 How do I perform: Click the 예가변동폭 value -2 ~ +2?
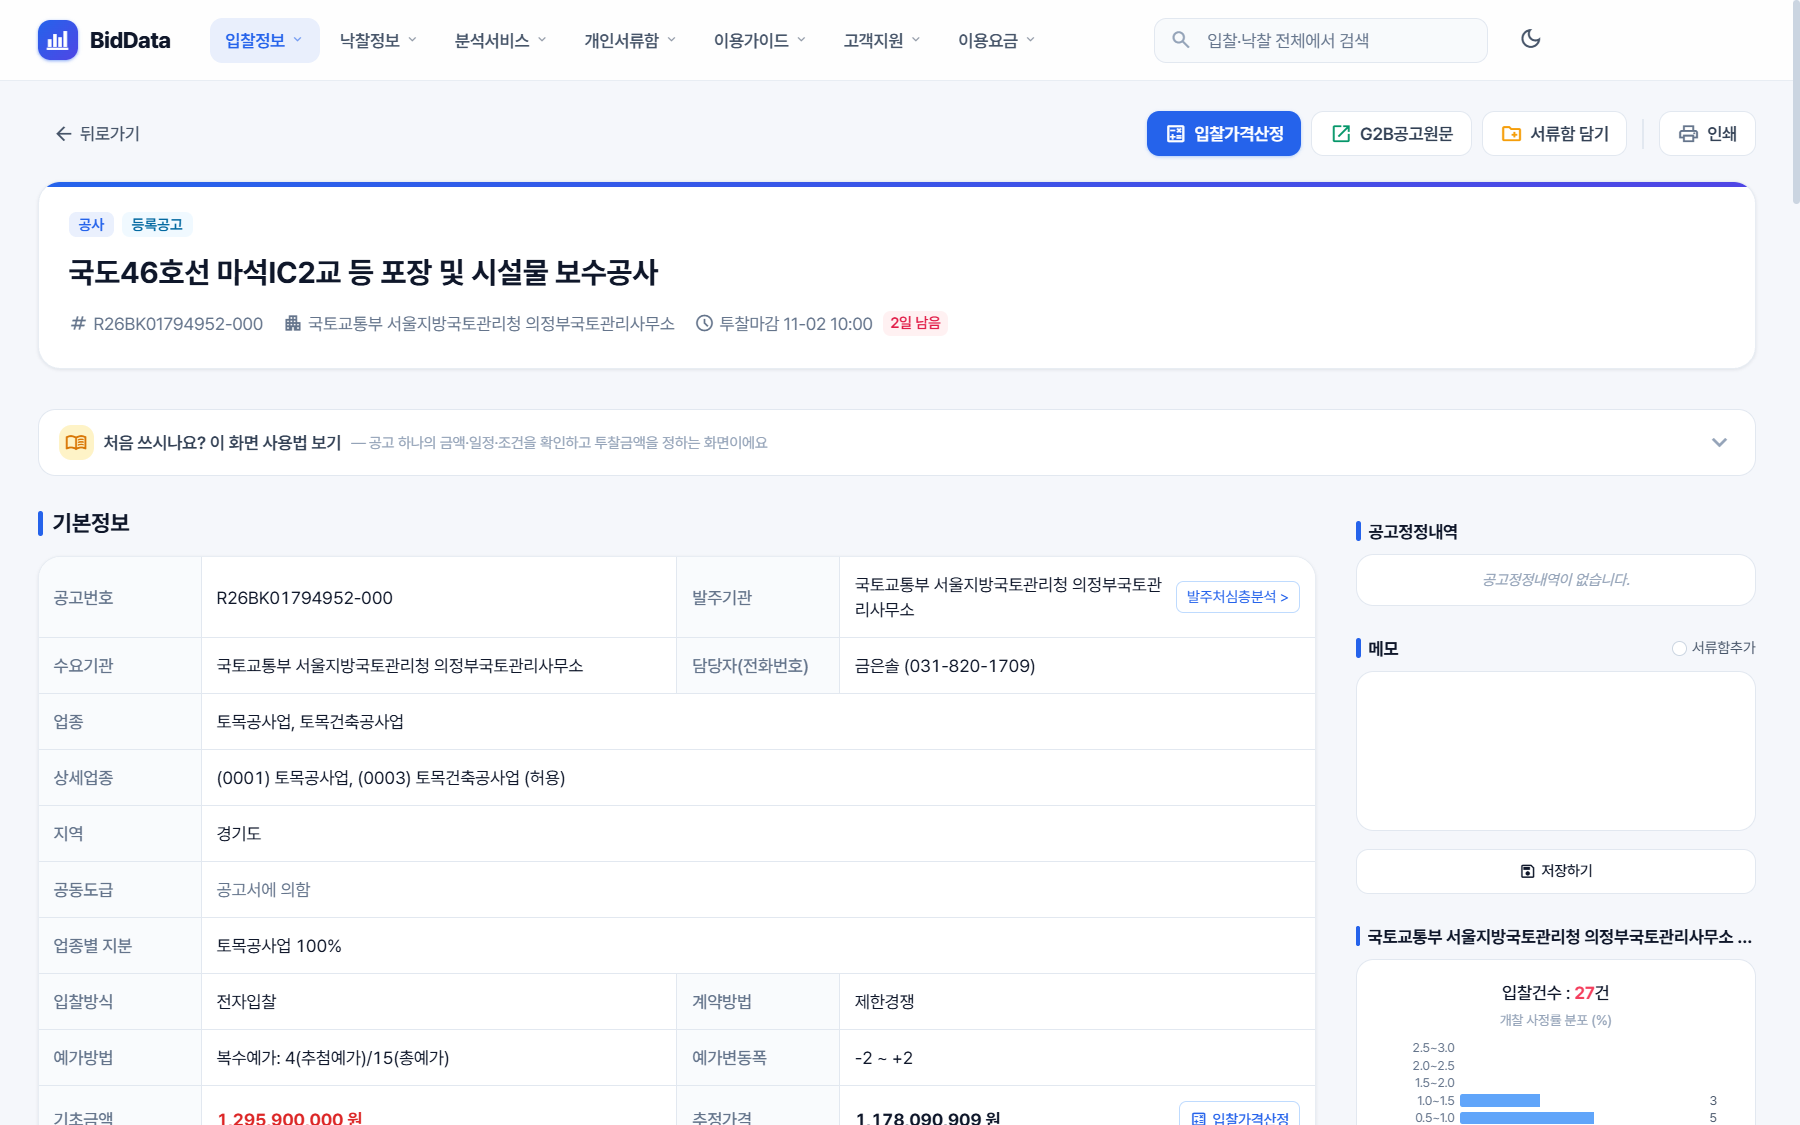pos(883,1058)
